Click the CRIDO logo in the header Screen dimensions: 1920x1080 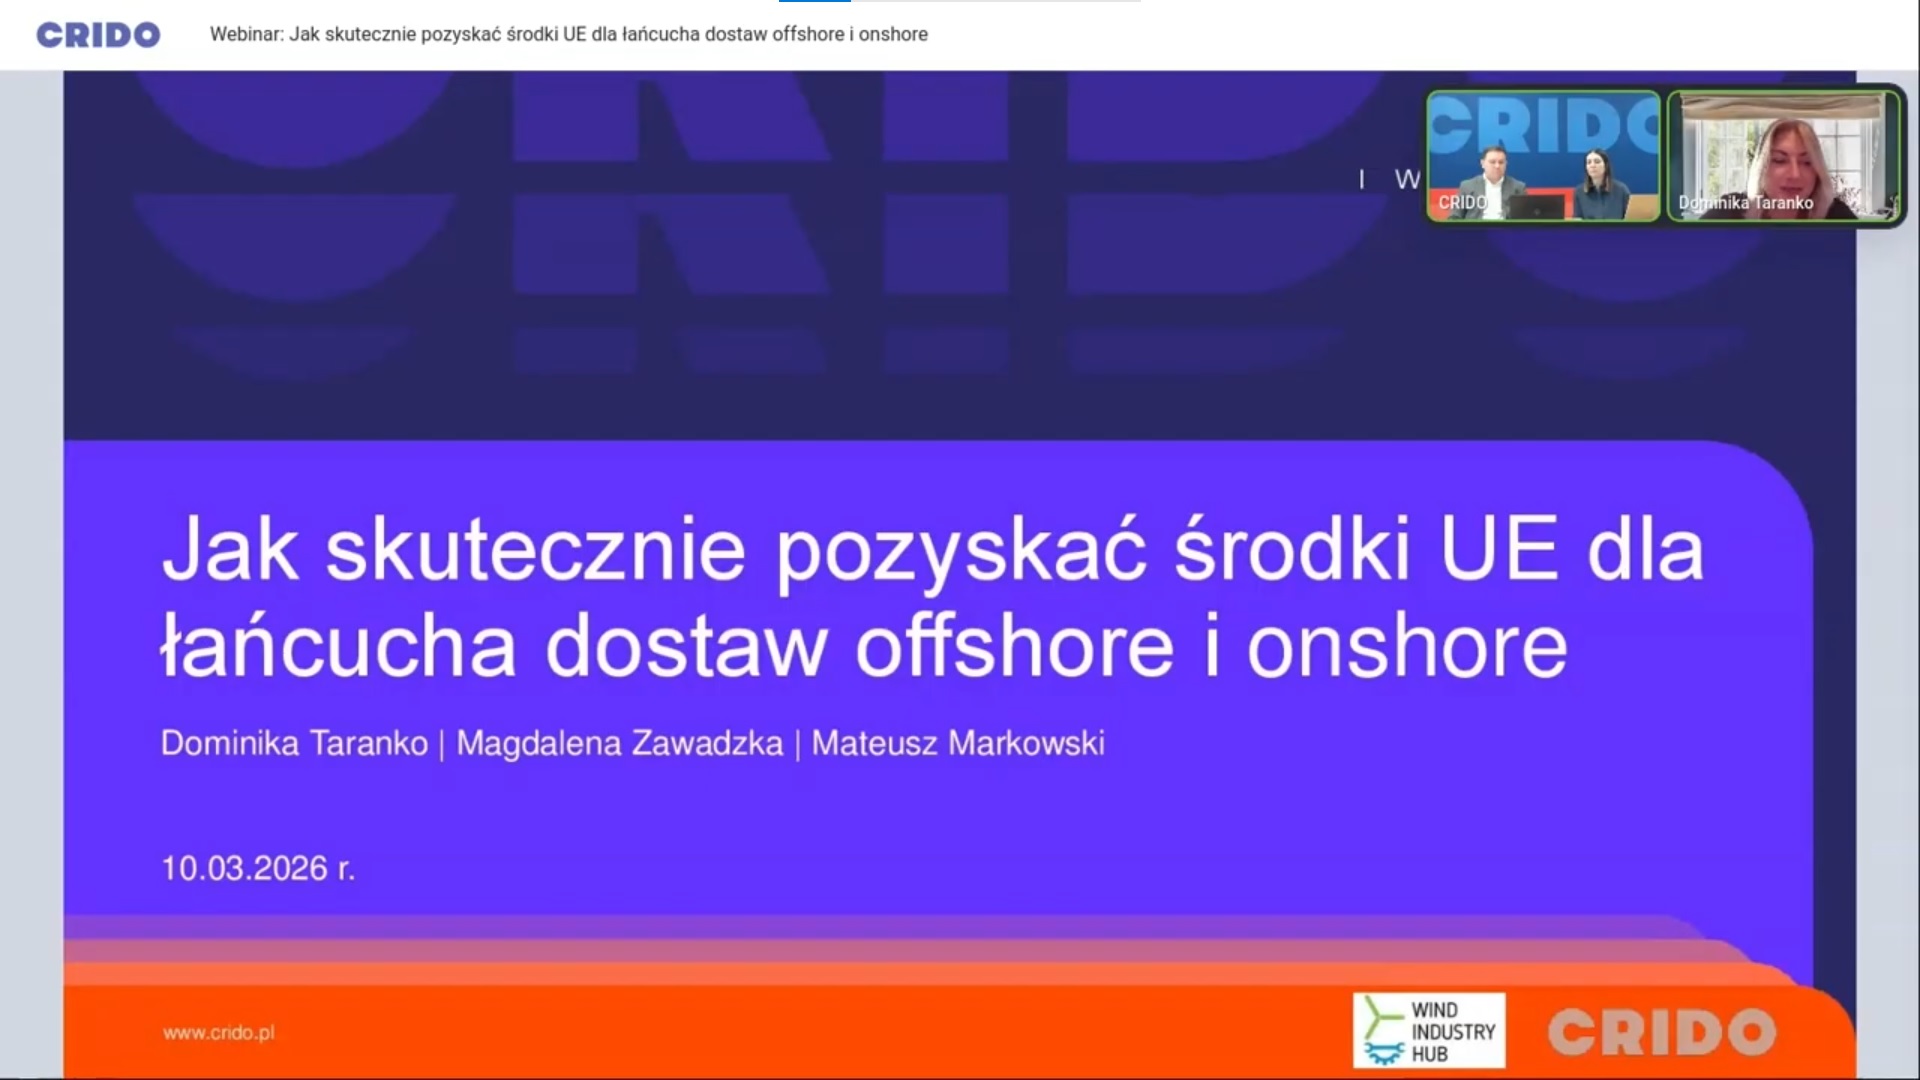[x=98, y=35]
